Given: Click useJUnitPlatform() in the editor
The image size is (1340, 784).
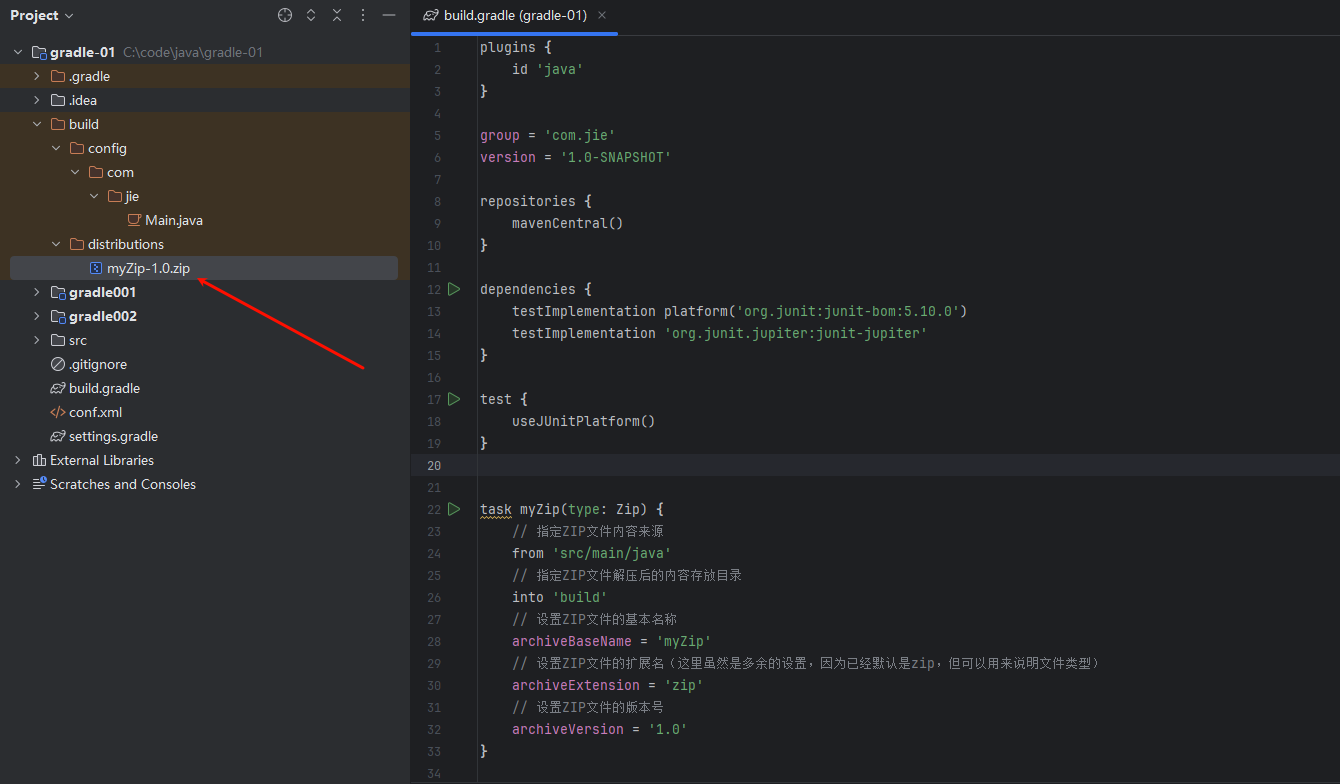Looking at the screenshot, I should point(584,421).
